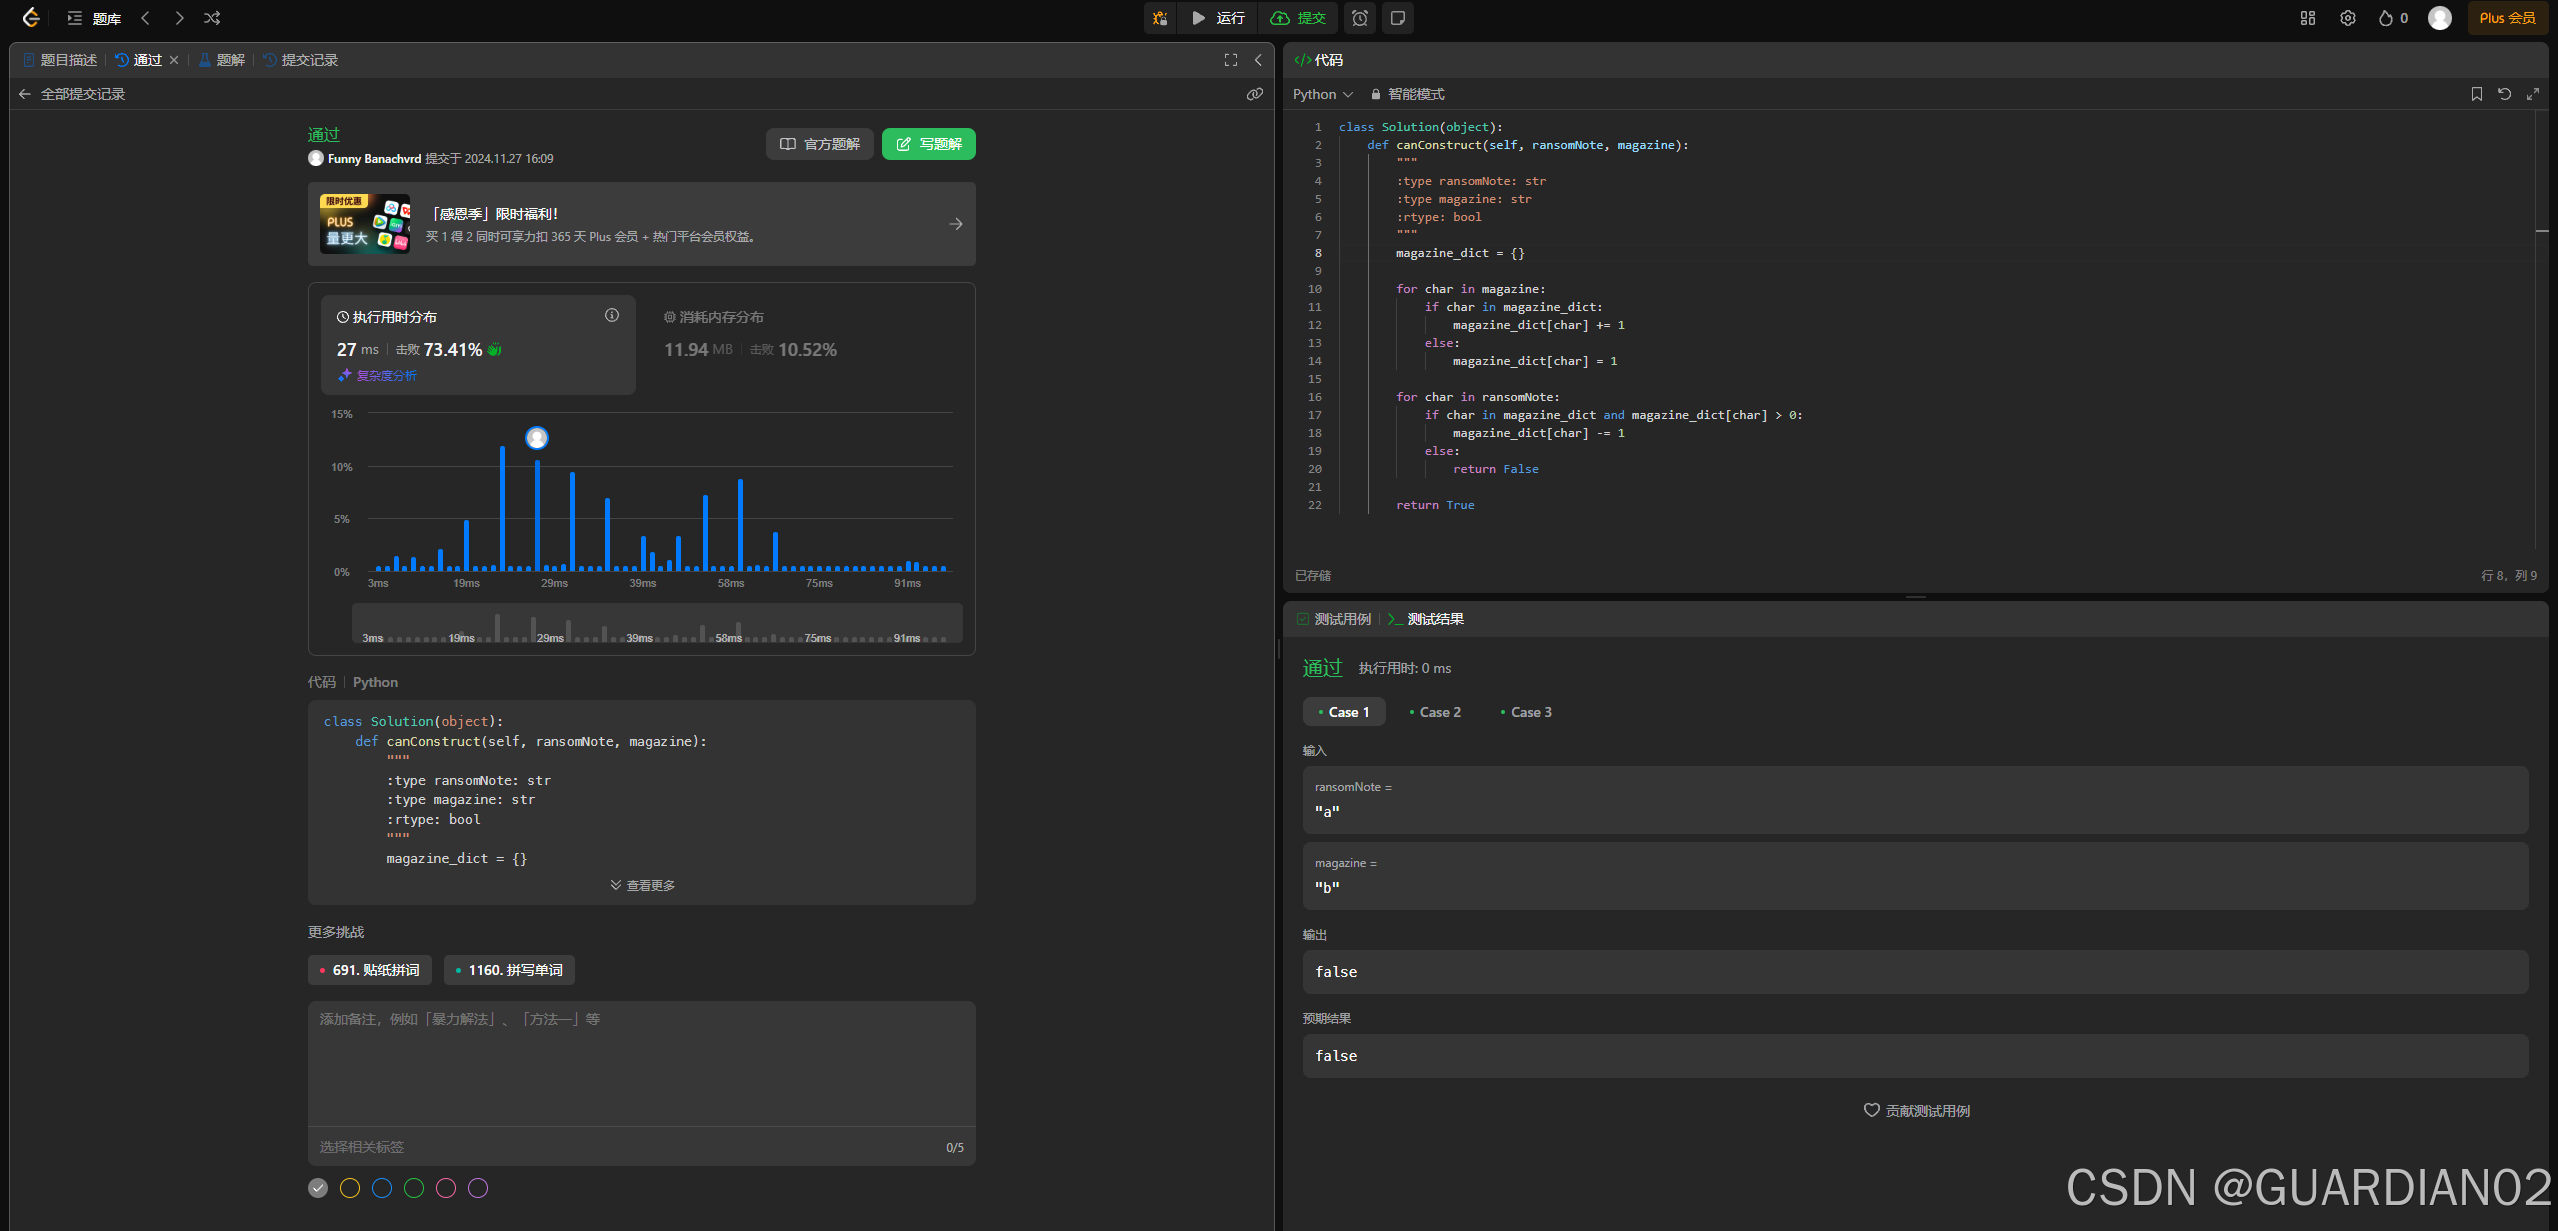Reset code with the undo arrow icon
The image size is (2558, 1231).
tap(2504, 94)
